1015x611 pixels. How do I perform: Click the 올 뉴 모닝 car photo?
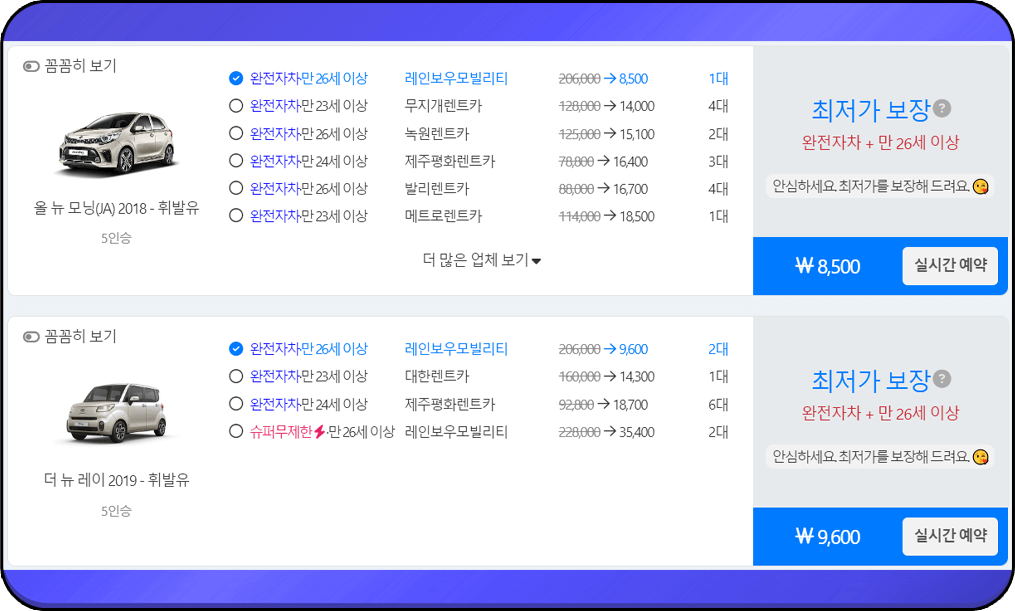[x=113, y=140]
